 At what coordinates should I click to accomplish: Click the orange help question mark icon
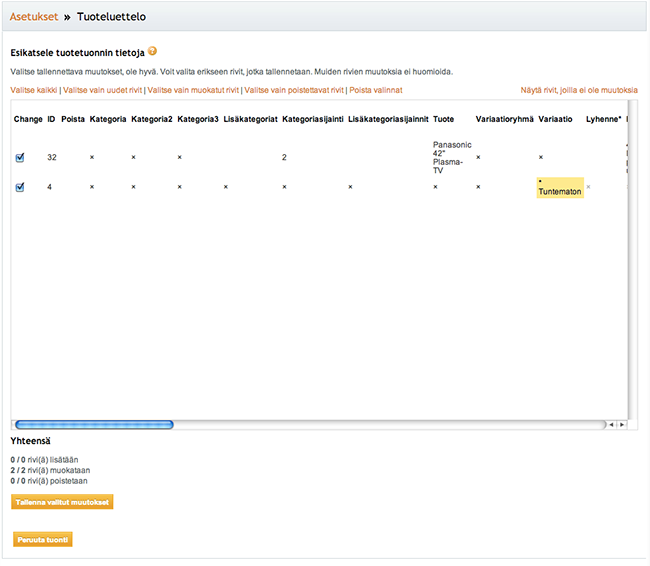(153, 51)
